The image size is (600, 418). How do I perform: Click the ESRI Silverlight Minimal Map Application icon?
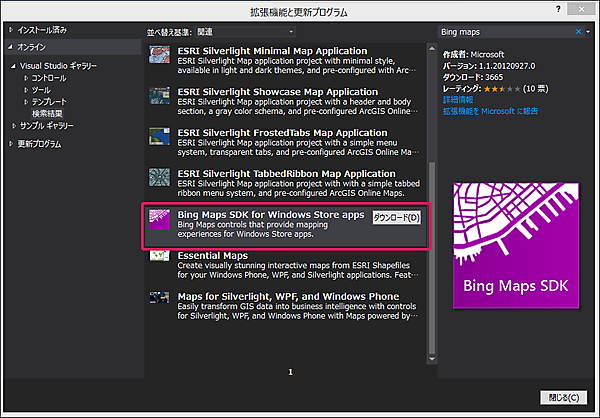(160, 56)
